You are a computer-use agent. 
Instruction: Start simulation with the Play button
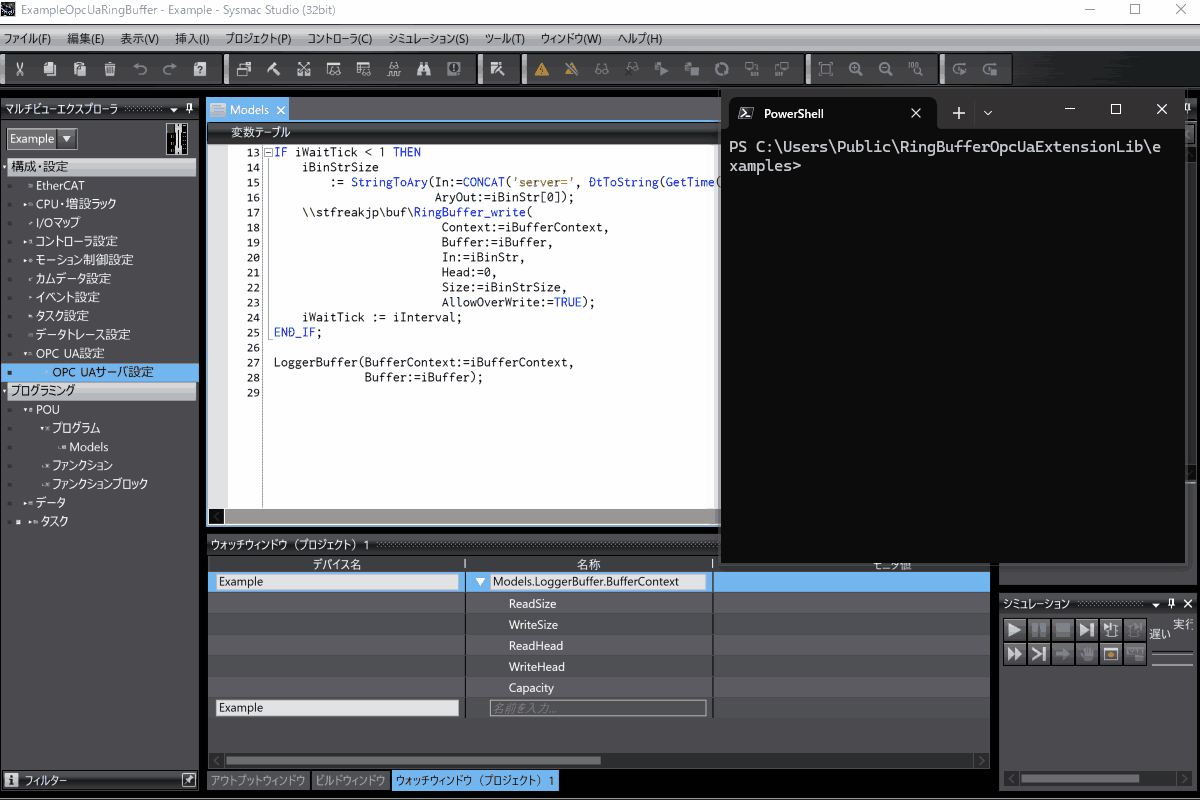point(1014,630)
